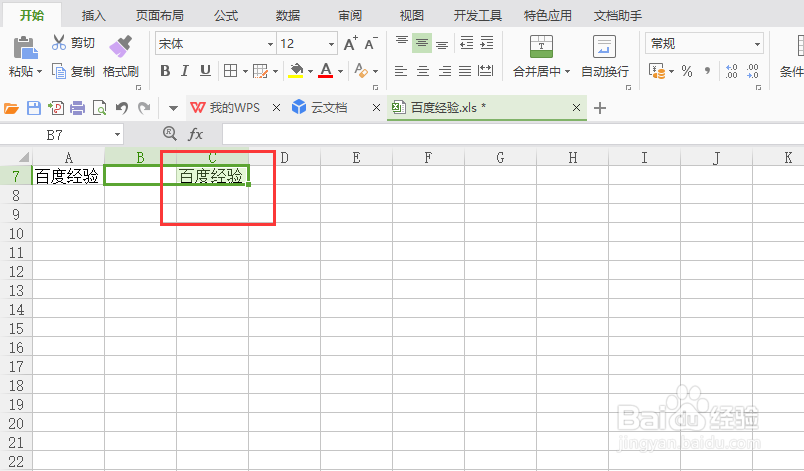Click the Paste clipboard icon
The height and width of the screenshot is (471, 804).
(25, 48)
